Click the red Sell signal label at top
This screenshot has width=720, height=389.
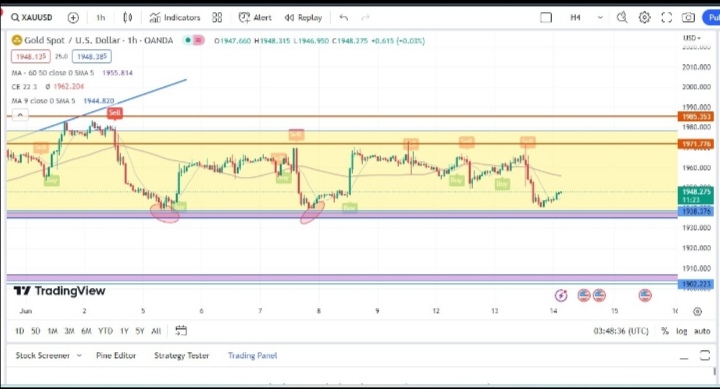[115, 113]
